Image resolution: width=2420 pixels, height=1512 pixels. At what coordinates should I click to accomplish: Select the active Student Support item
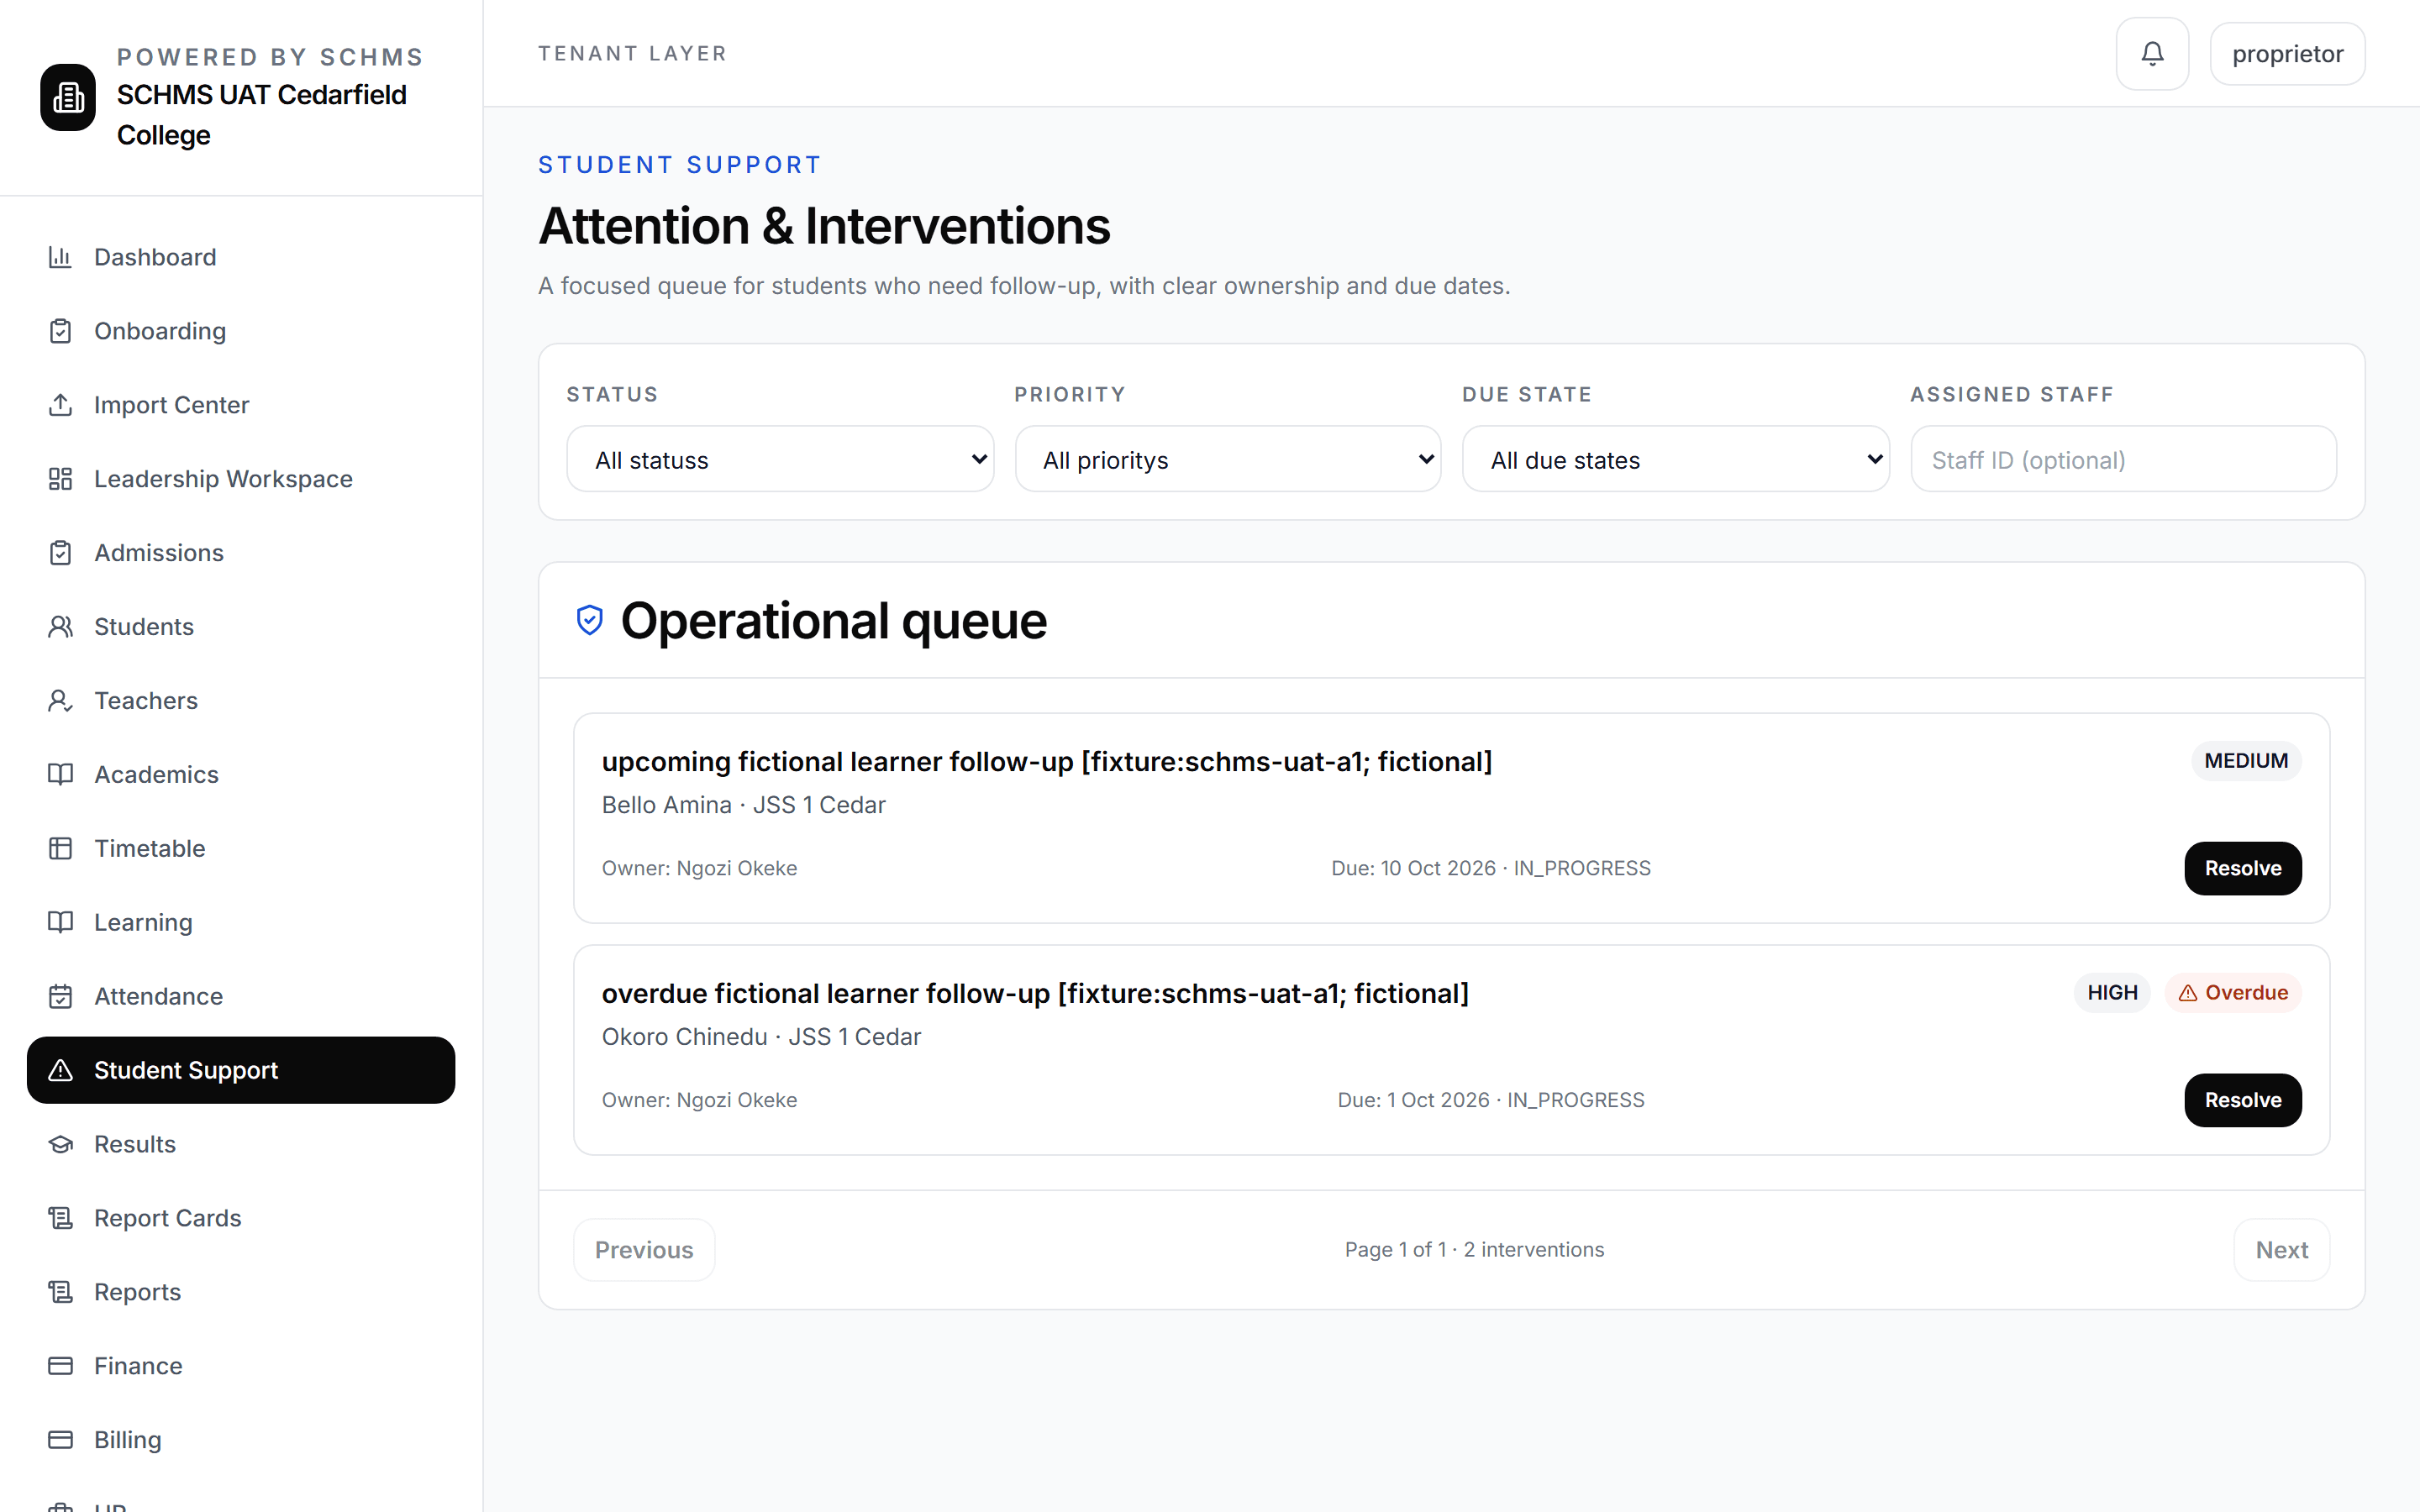pyautogui.click(x=241, y=1071)
